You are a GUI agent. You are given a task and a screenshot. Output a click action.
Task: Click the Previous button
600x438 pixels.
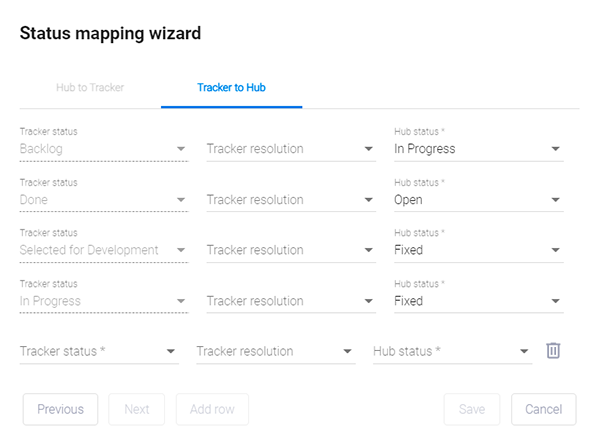coord(60,409)
